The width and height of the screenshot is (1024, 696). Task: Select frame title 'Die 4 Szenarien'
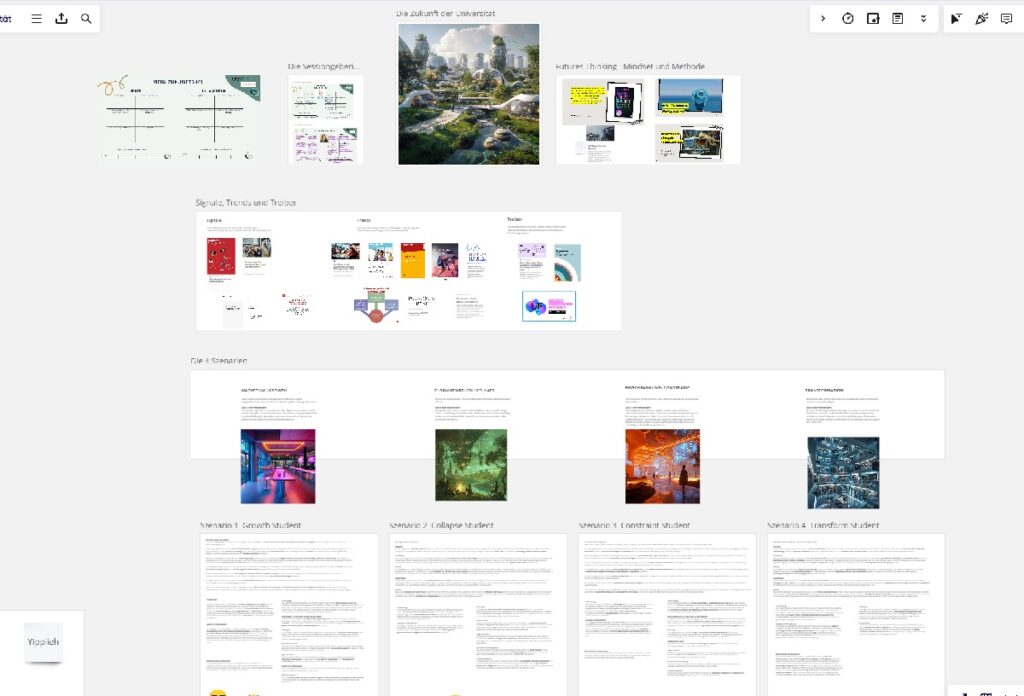pos(219,360)
